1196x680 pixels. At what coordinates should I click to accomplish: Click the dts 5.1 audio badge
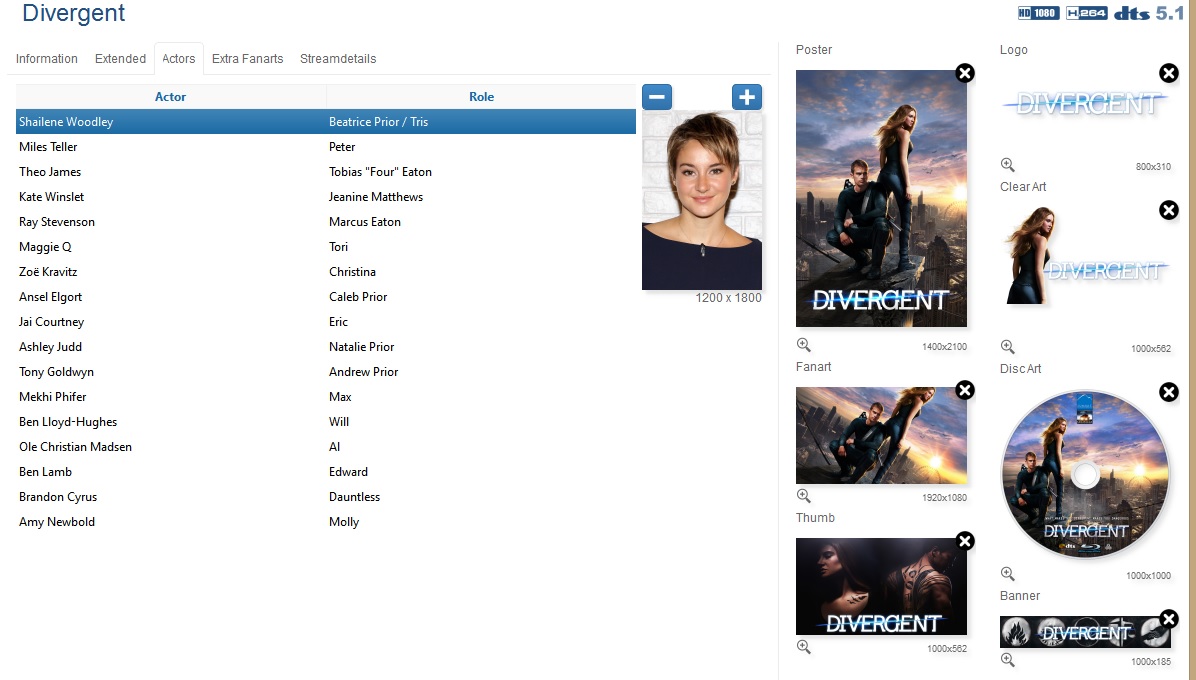tap(1149, 13)
